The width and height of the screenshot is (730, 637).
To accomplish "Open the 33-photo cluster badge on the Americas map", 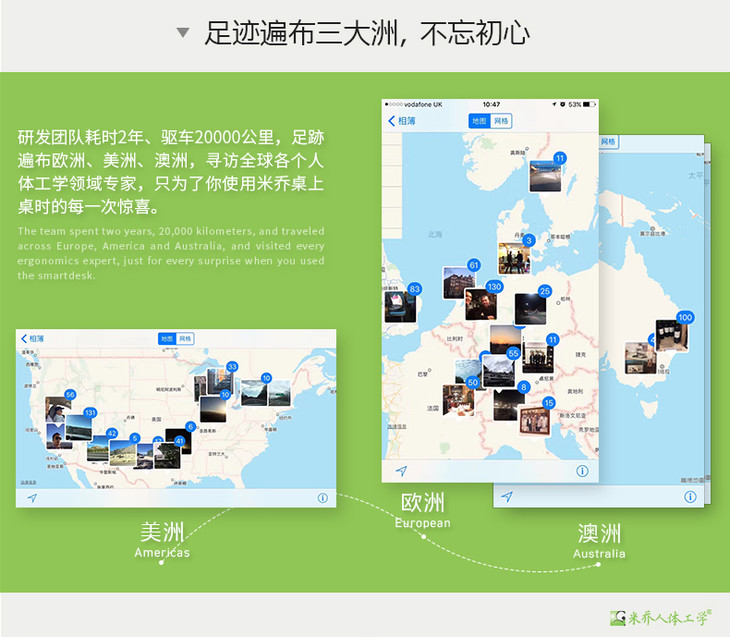I will pyautogui.click(x=232, y=366).
